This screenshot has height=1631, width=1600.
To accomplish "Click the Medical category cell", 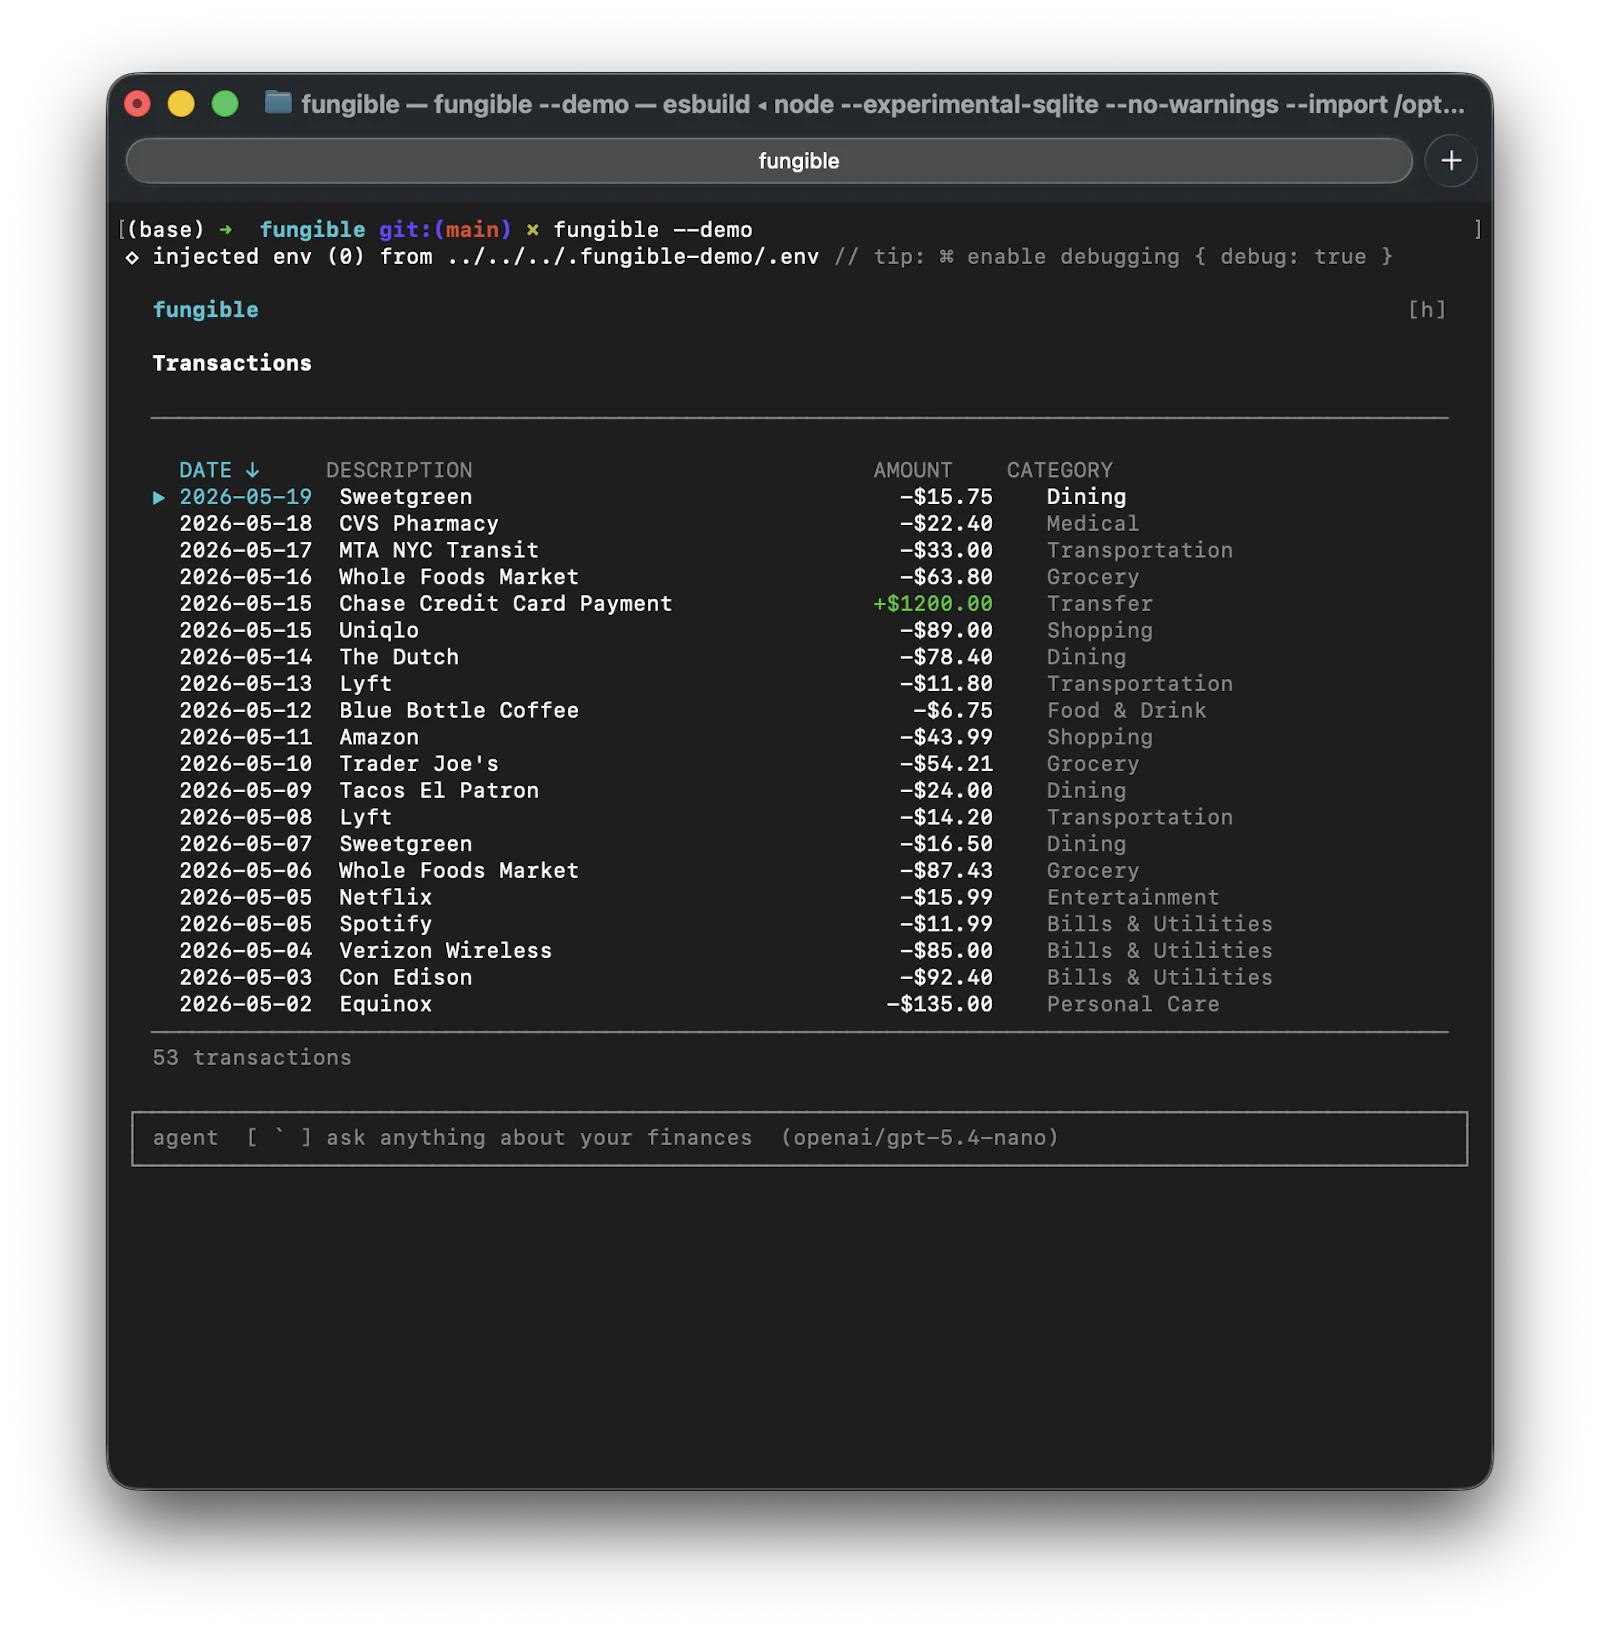I will 1092,523.
